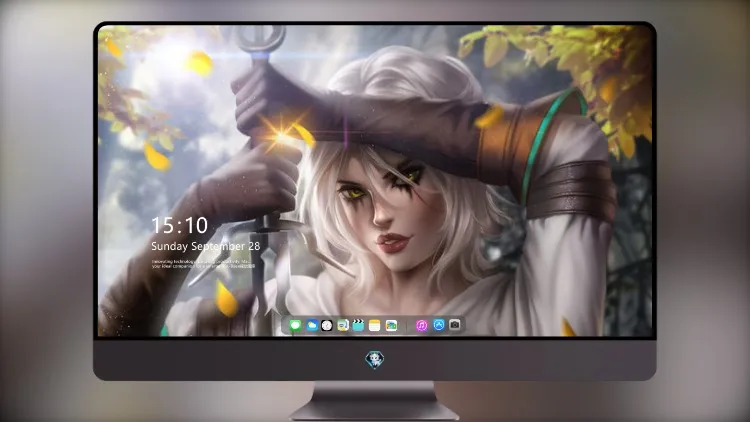This screenshot has width=750, height=422.
Task: Open the Maps app icon
Action: [342, 326]
